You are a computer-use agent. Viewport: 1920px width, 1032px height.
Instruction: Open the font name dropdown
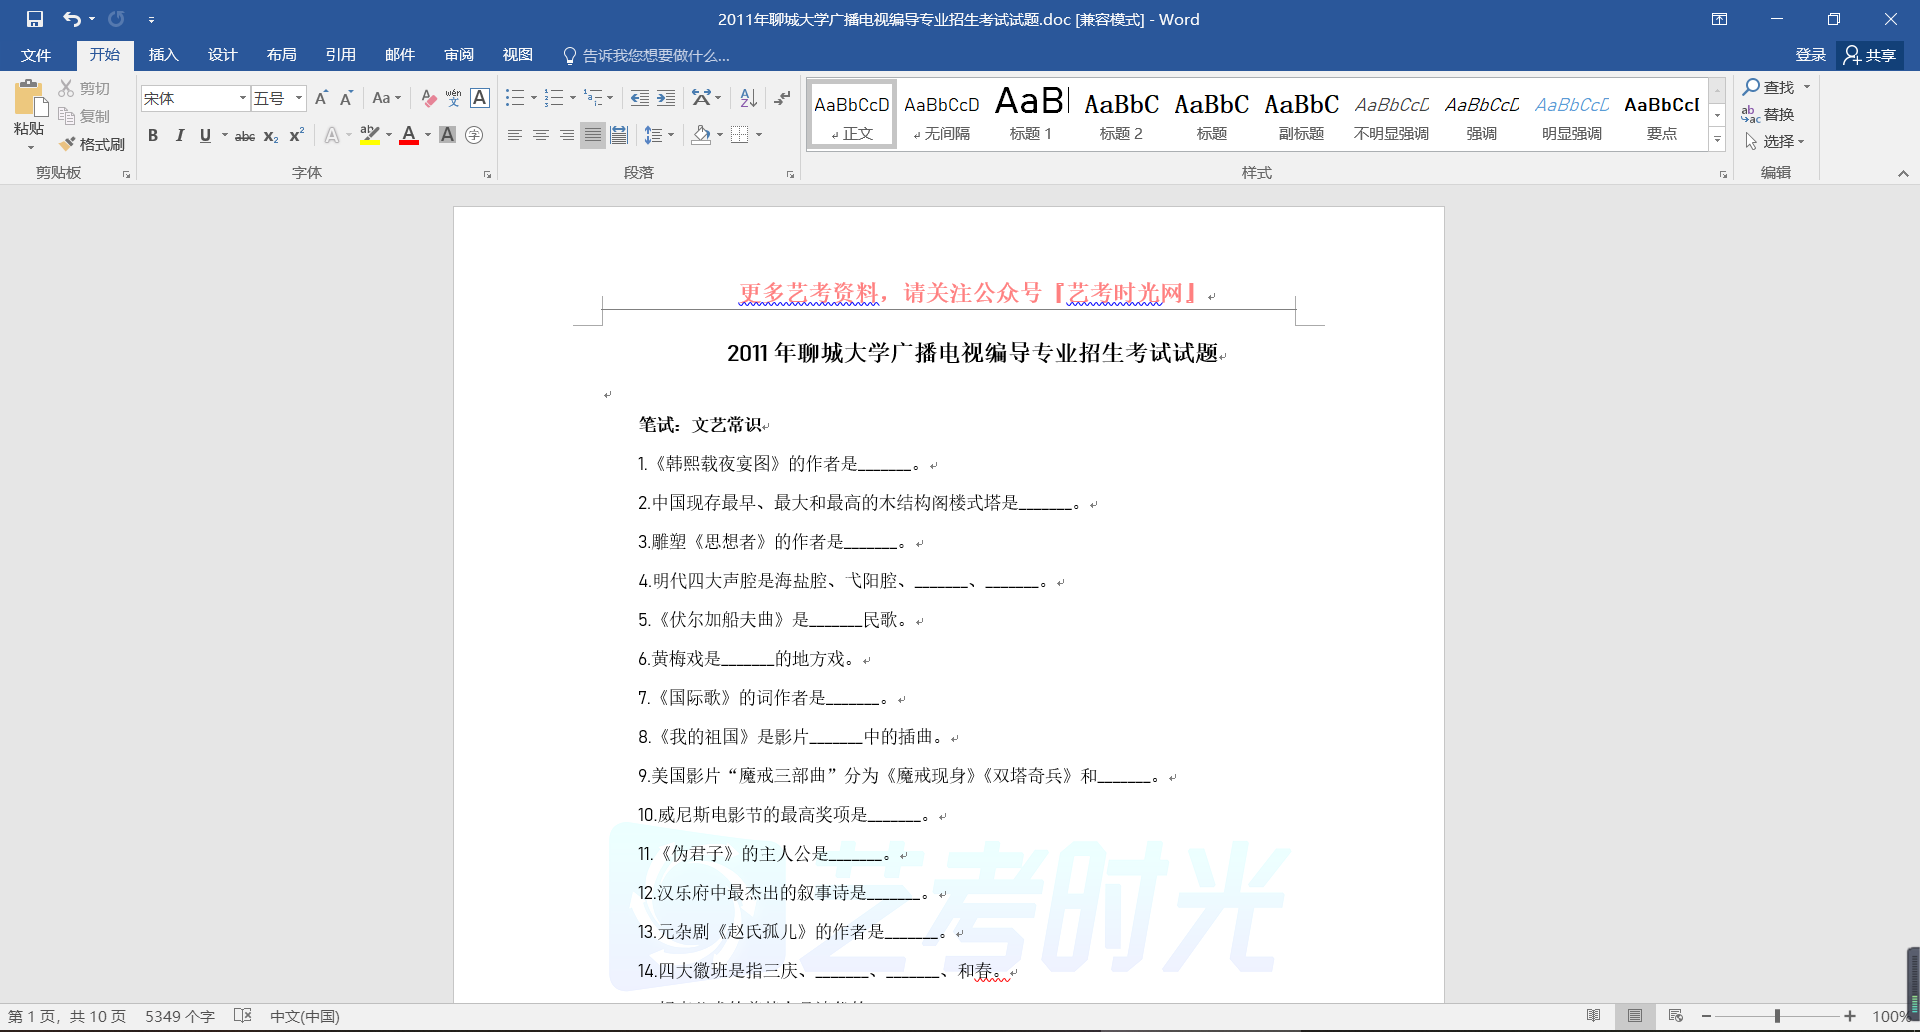[242, 98]
